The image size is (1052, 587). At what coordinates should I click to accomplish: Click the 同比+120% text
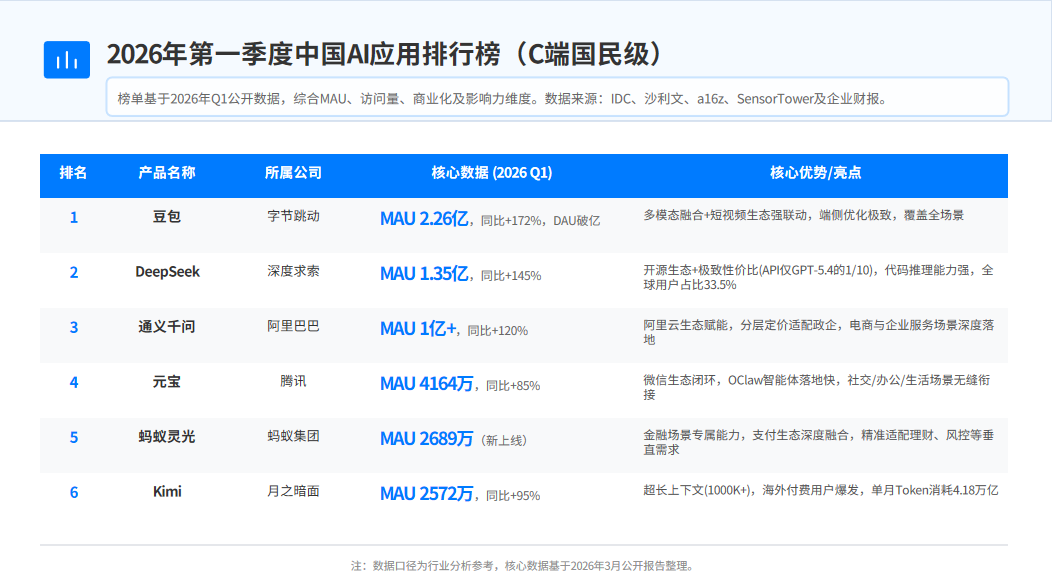497,331
